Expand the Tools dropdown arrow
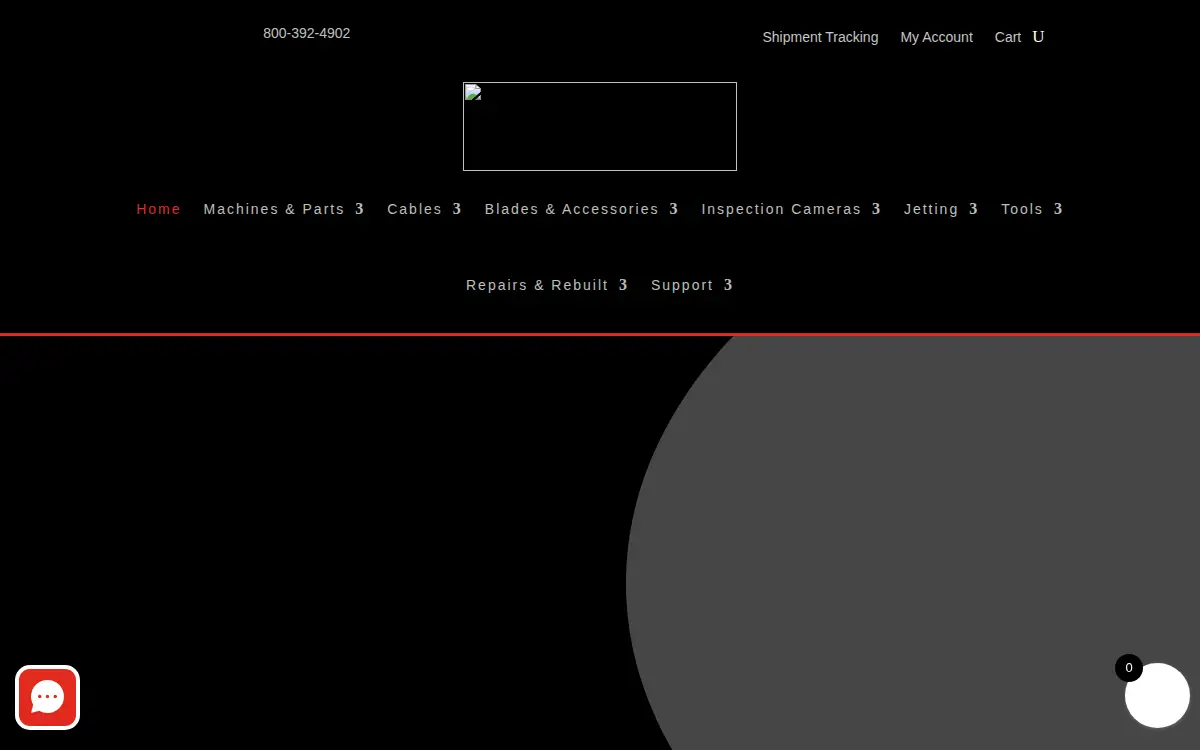This screenshot has height=750, width=1200. pyautogui.click(x=1058, y=209)
